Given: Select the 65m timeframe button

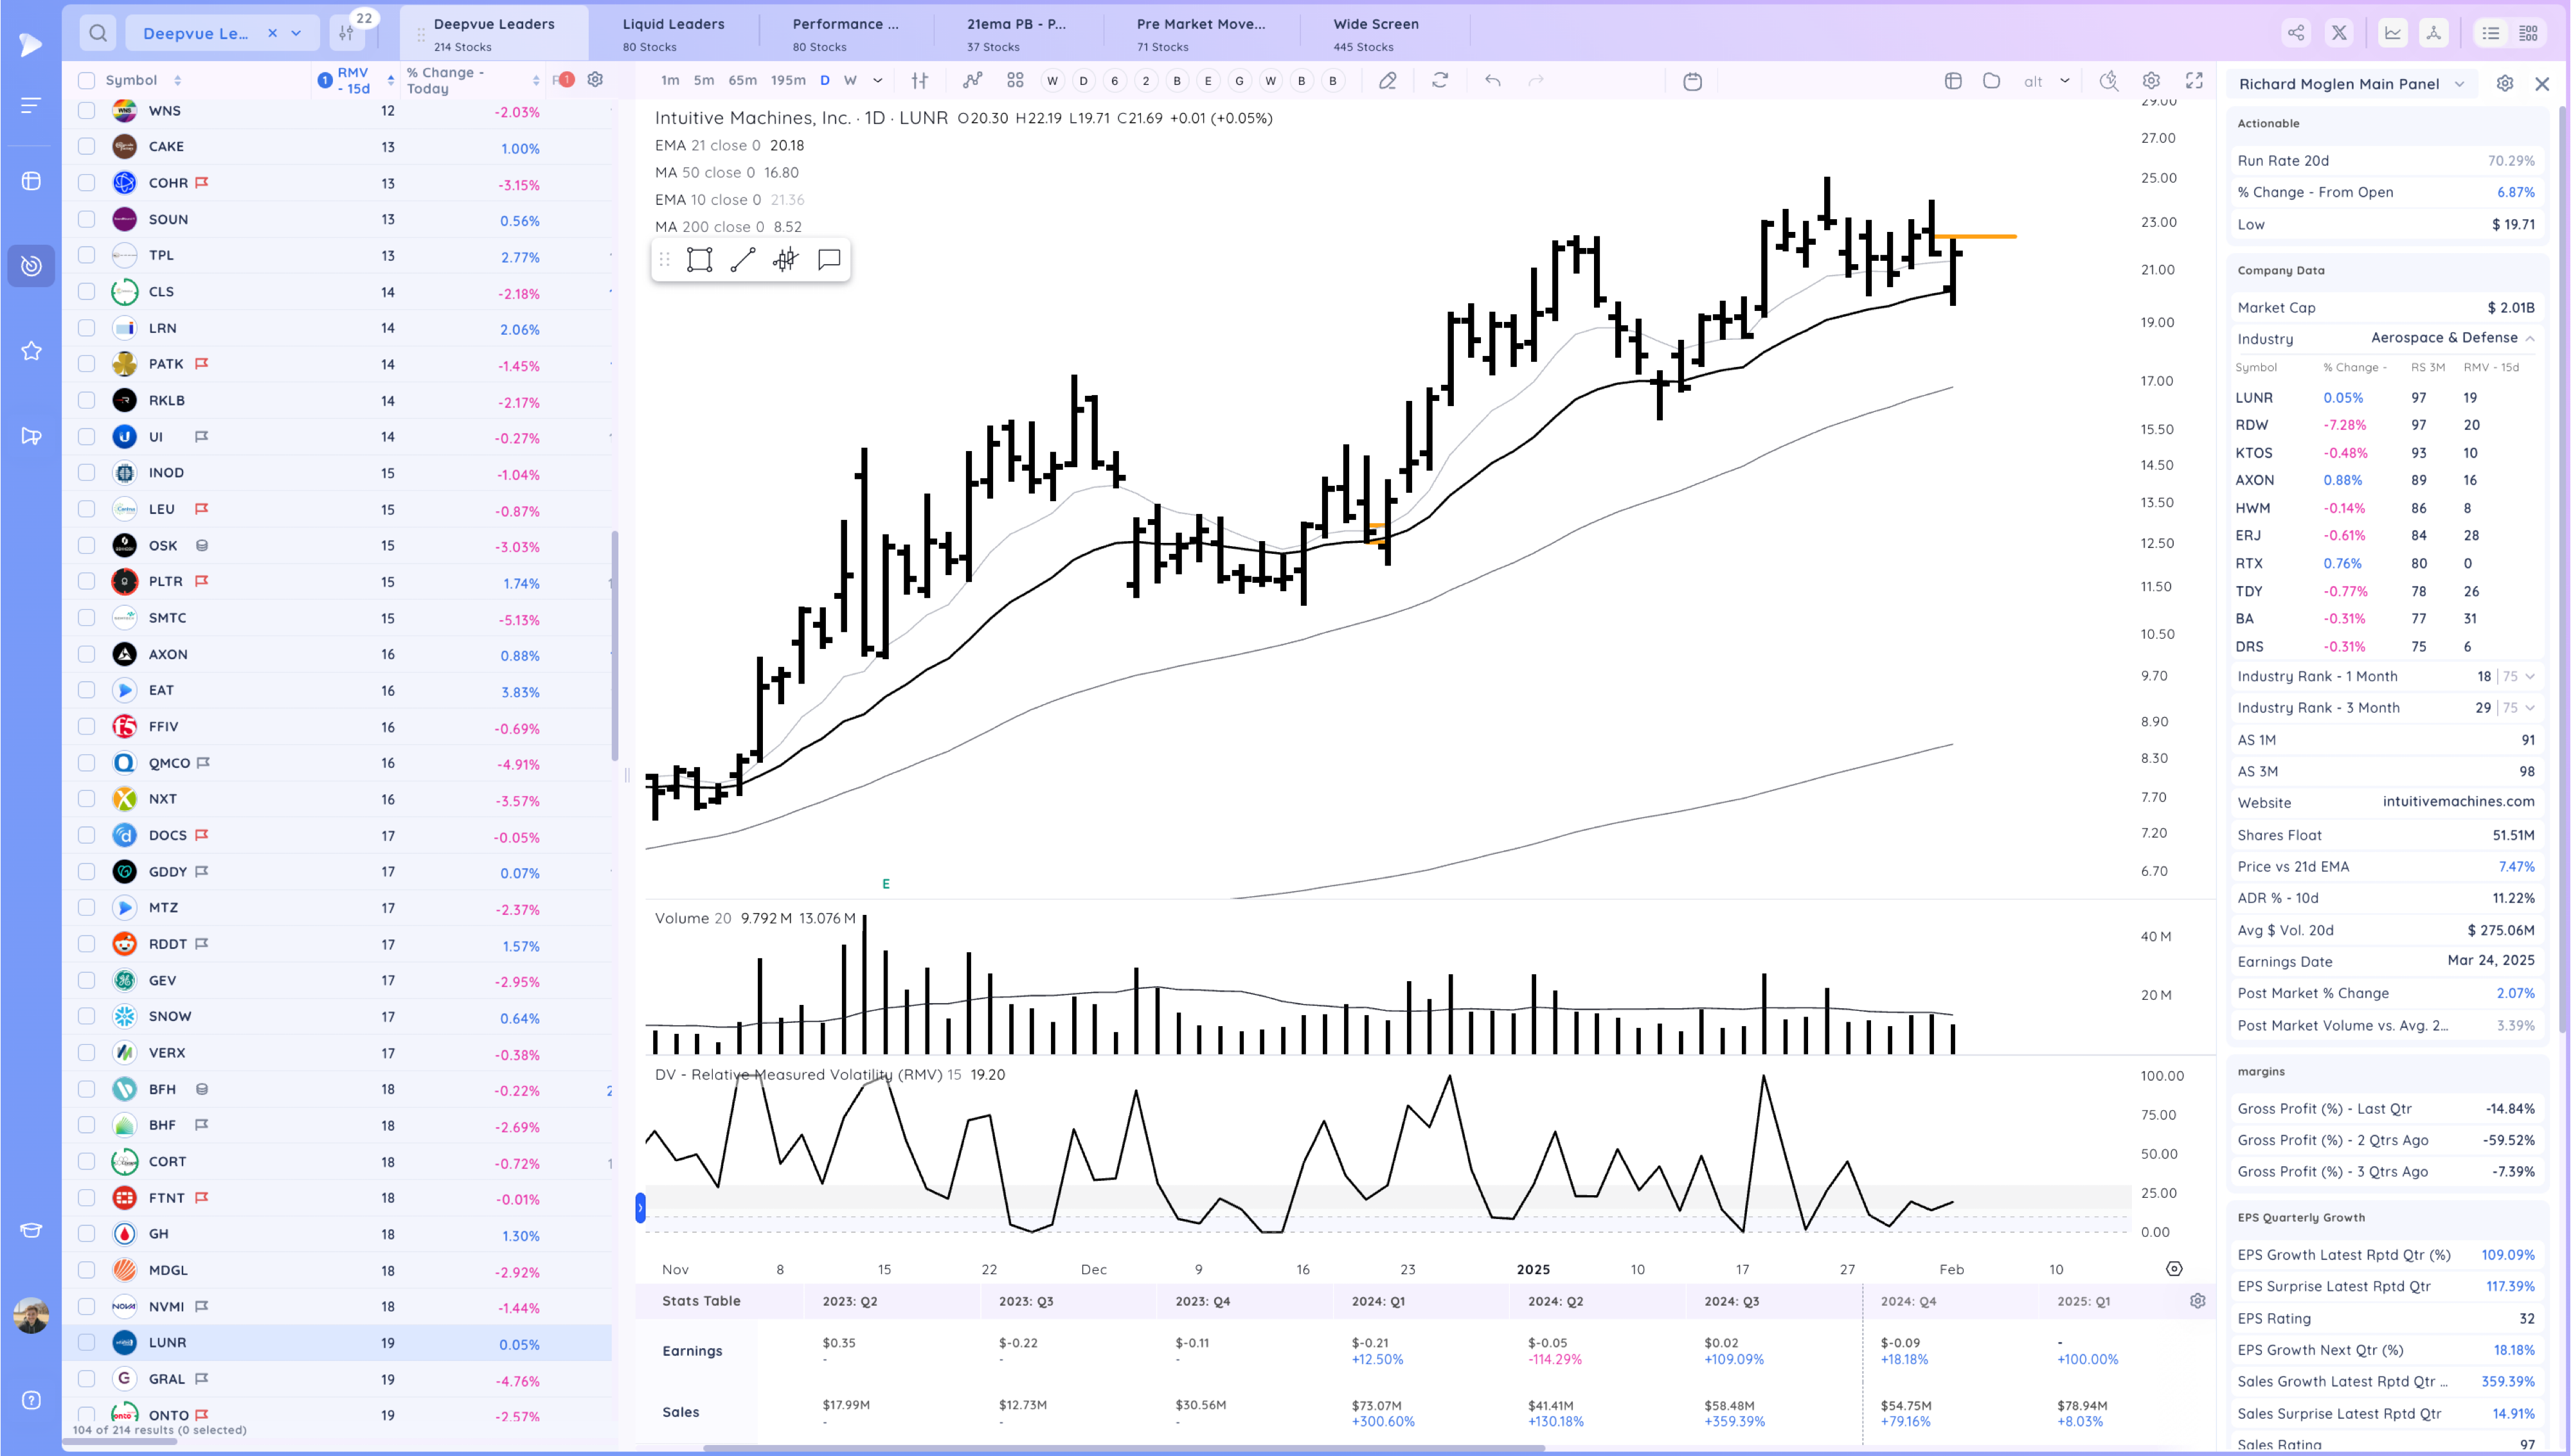Looking at the screenshot, I should [742, 81].
